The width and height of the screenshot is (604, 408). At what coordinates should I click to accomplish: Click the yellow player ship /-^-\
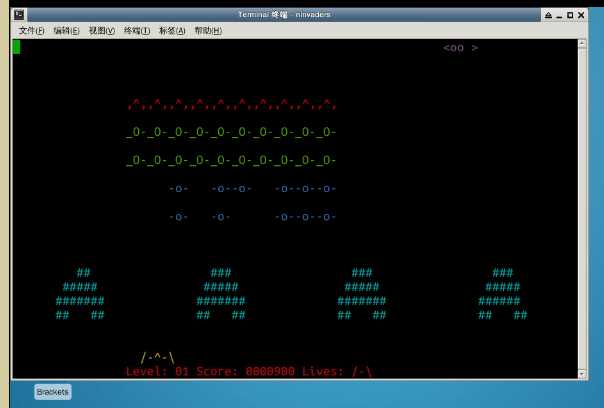click(158, 358)
